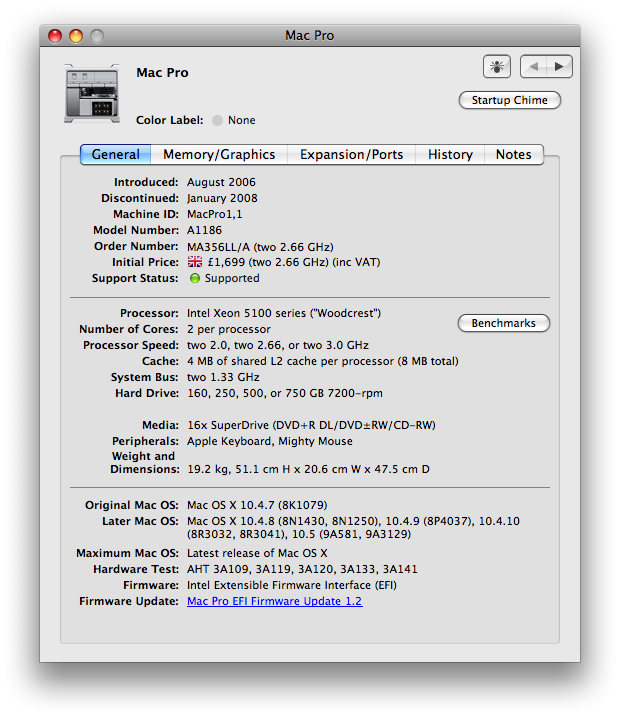Click 'Latest release of Mac OS X' text
Screen dimensions: 620x717
point(257,553)
